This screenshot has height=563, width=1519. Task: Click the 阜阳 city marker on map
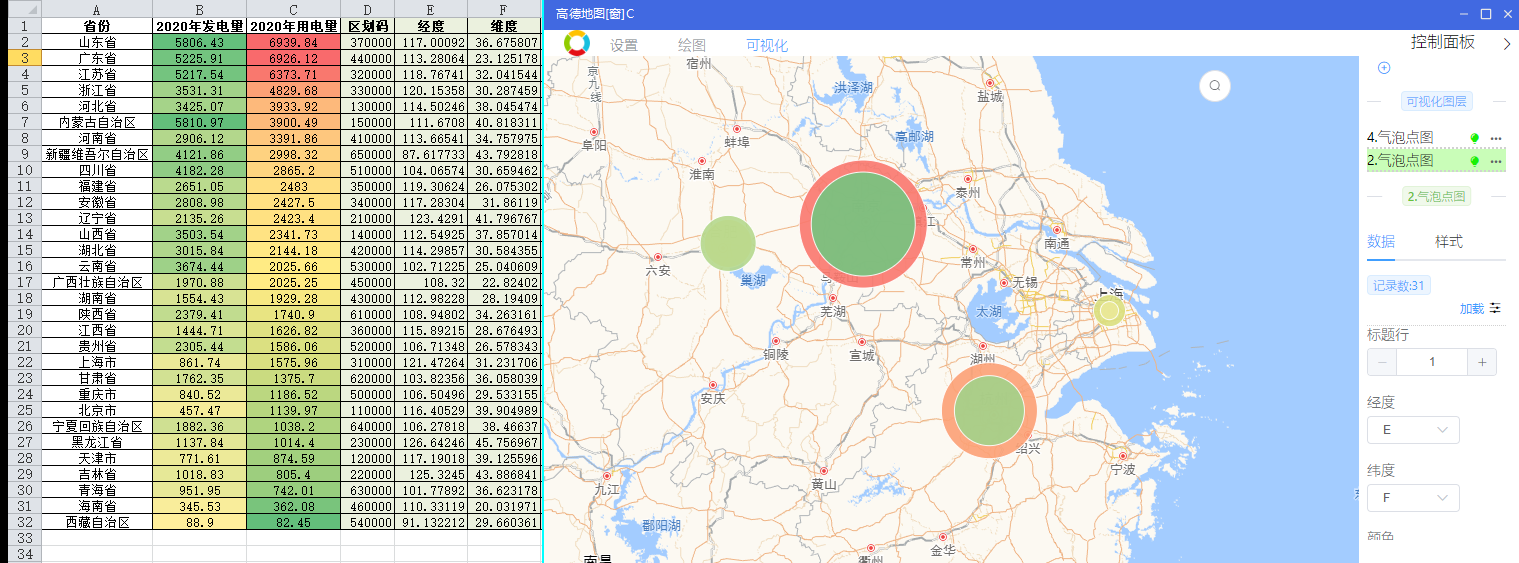tap(594, 132)
